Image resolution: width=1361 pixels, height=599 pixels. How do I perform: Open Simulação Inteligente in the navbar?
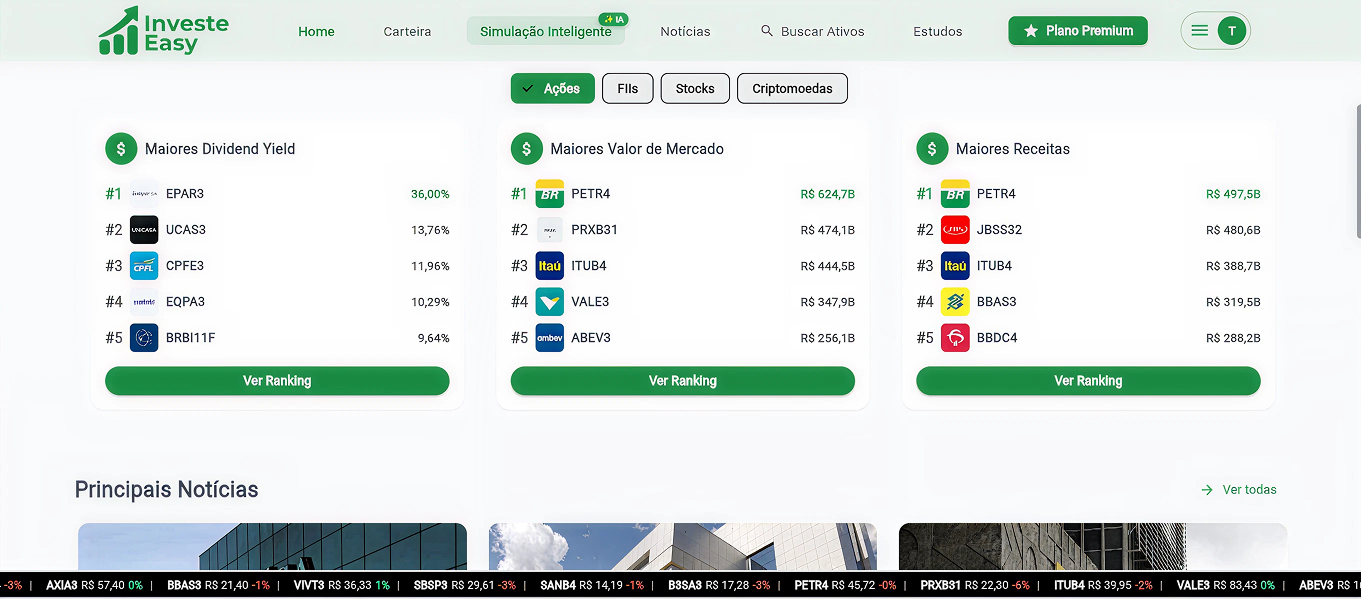pyautogui.click(x=546, y=31)
